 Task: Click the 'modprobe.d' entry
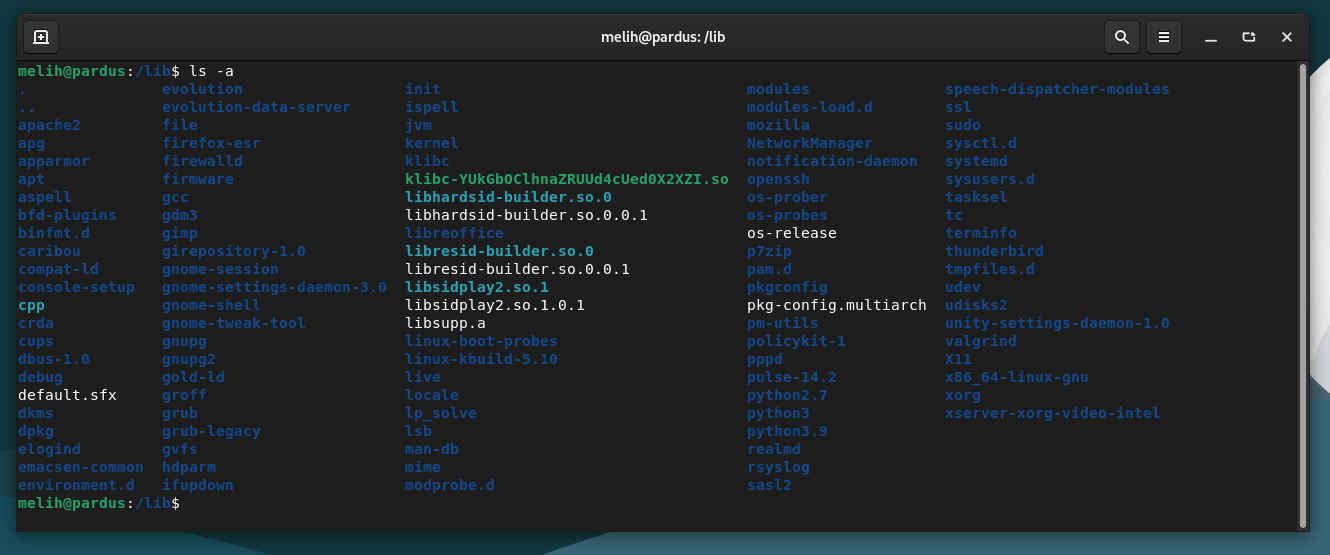point(450,485)
